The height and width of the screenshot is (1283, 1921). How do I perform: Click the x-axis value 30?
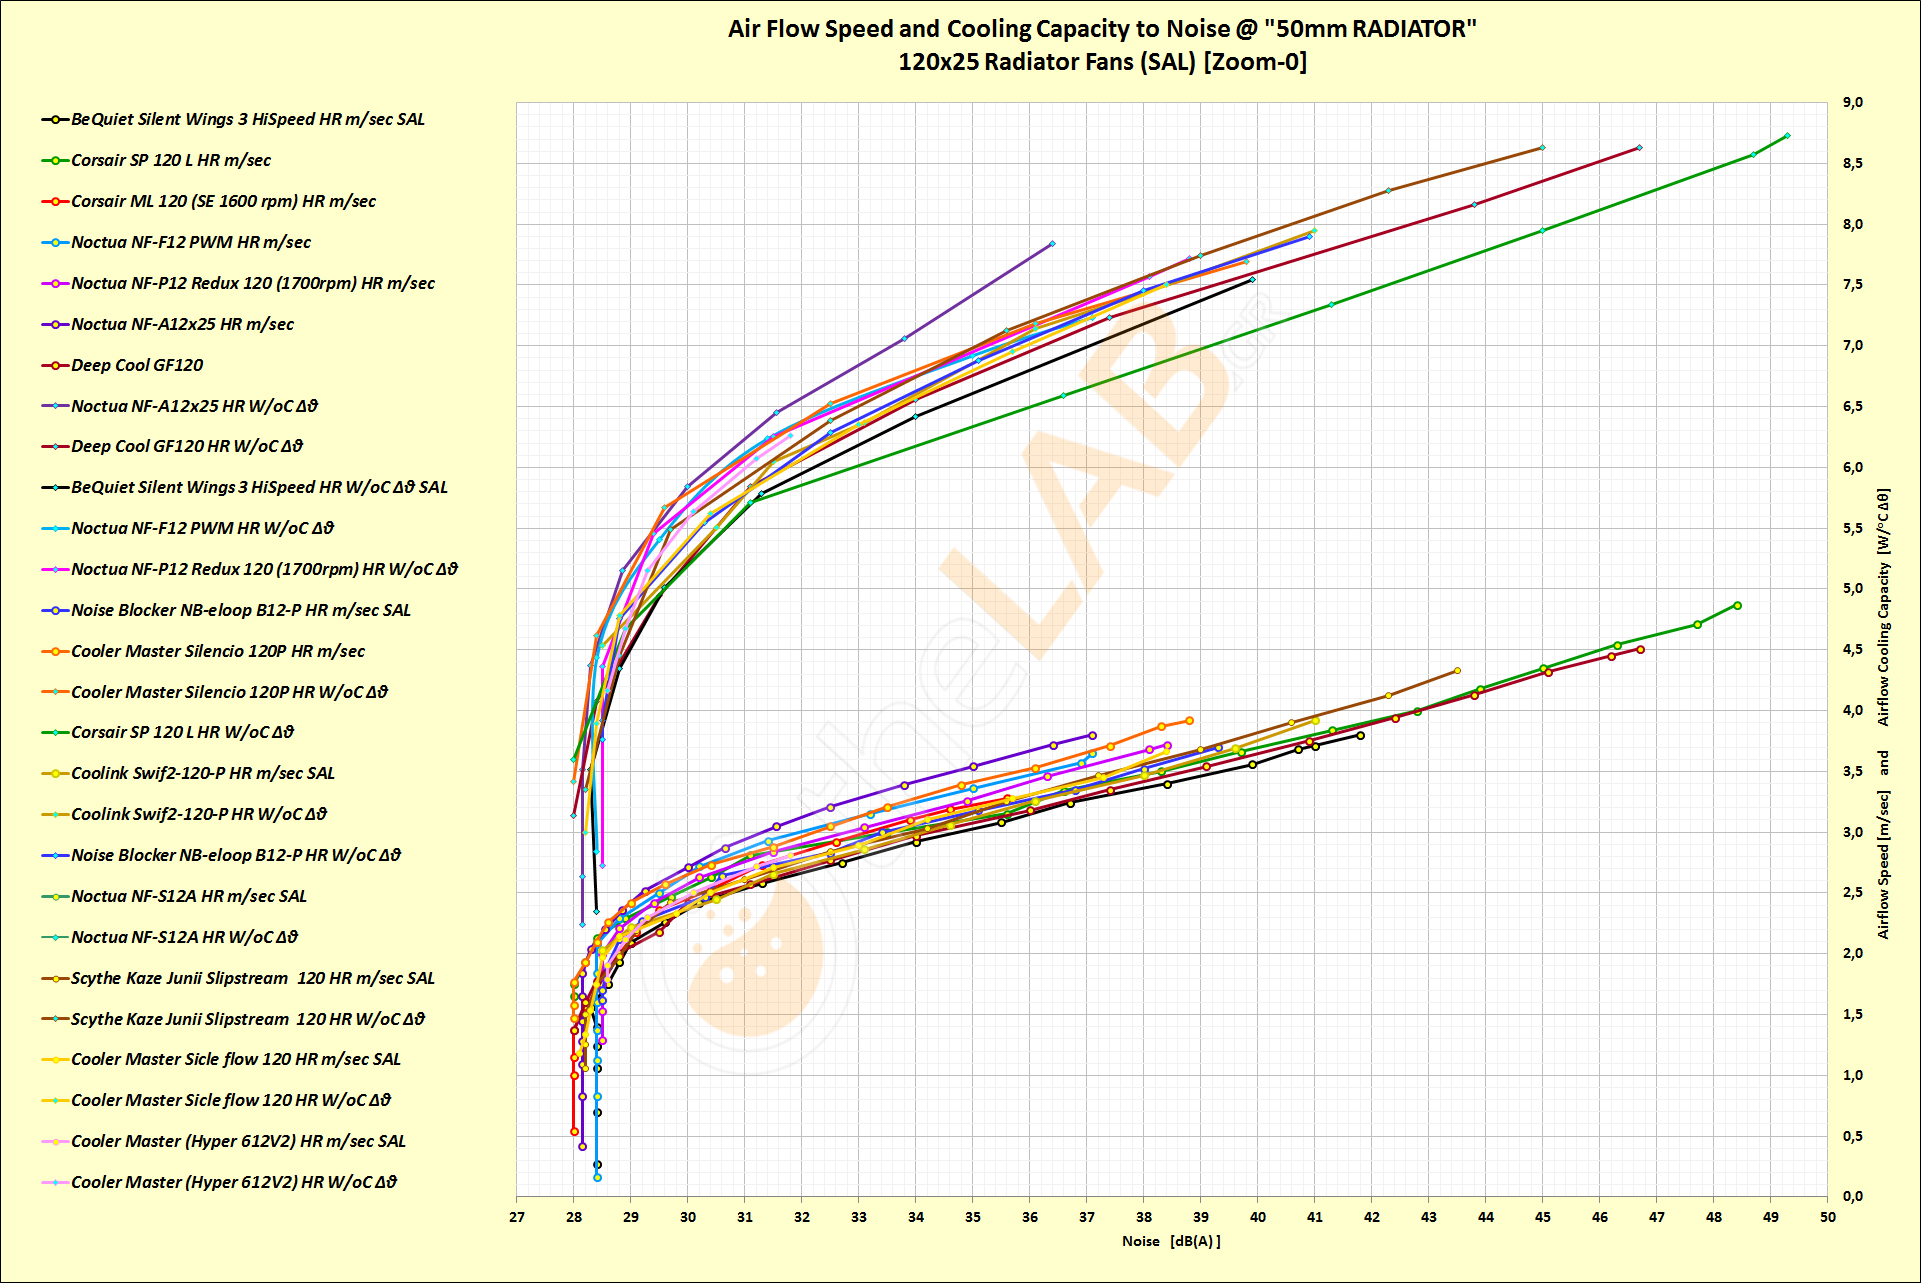point(688,1217)
